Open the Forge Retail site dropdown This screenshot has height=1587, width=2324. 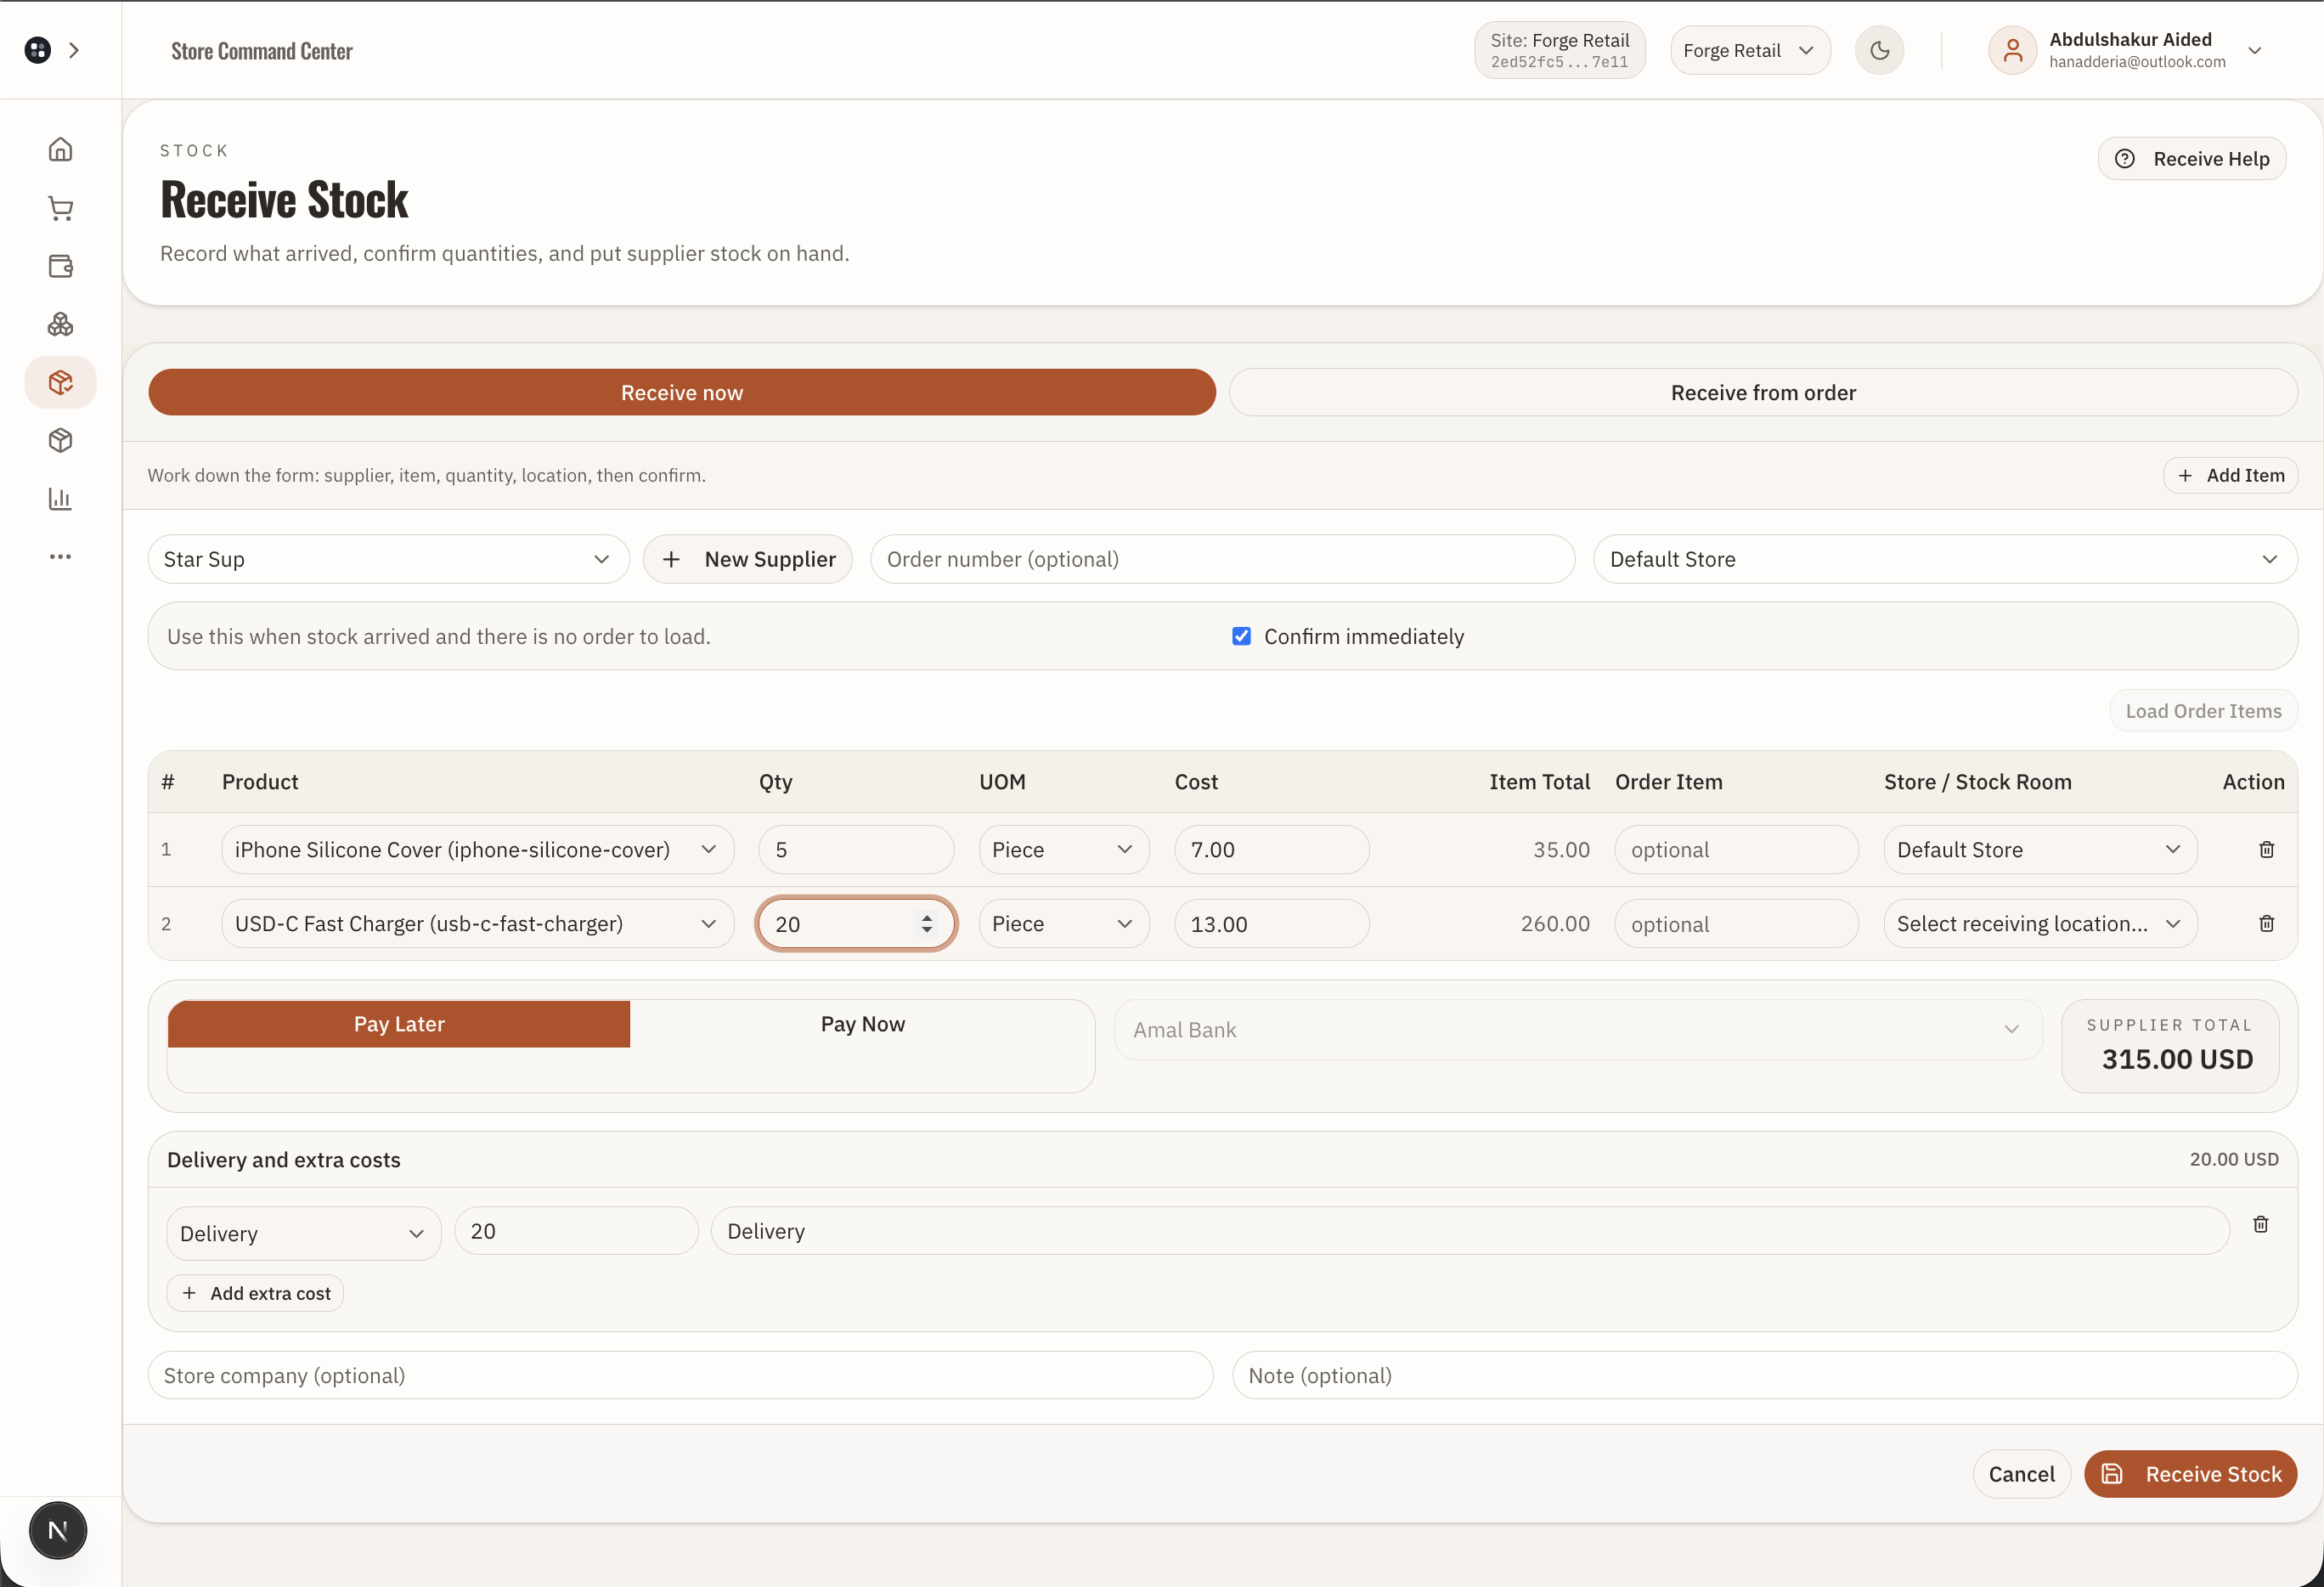[x=1750, y=50]
